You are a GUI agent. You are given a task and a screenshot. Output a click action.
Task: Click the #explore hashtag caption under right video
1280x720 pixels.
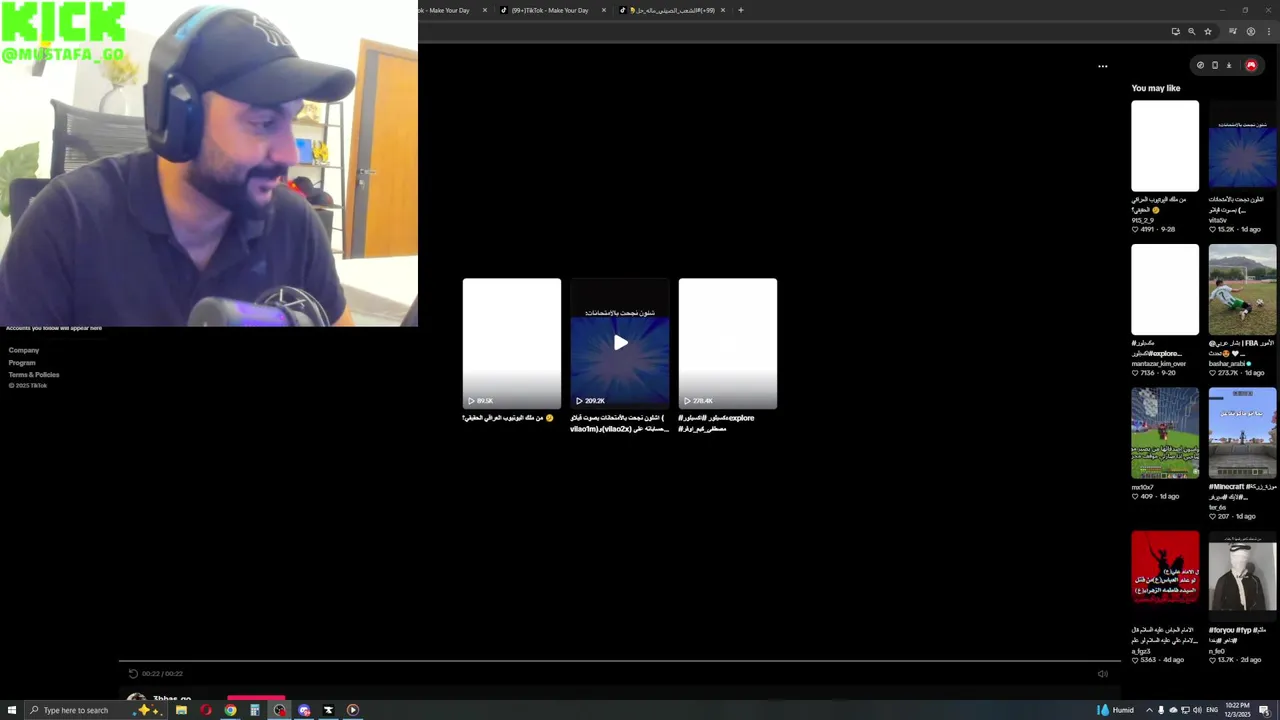click(x=740, y=418)
